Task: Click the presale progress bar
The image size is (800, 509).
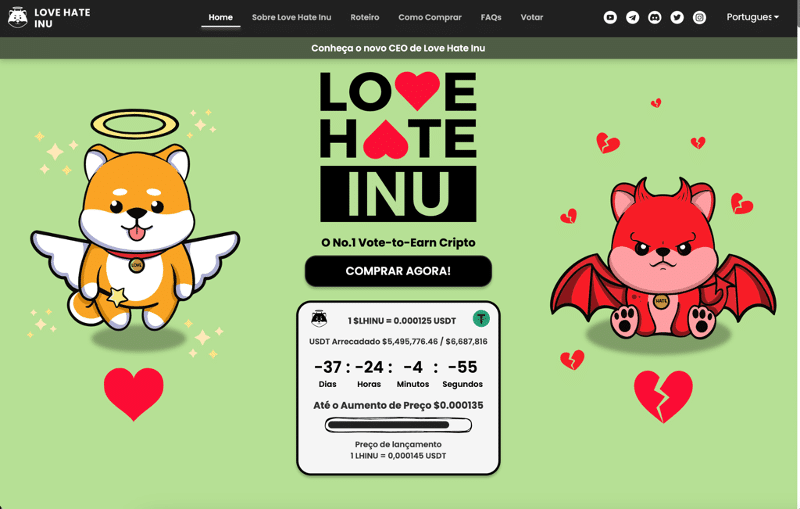Action: click(x=398, y=425)
